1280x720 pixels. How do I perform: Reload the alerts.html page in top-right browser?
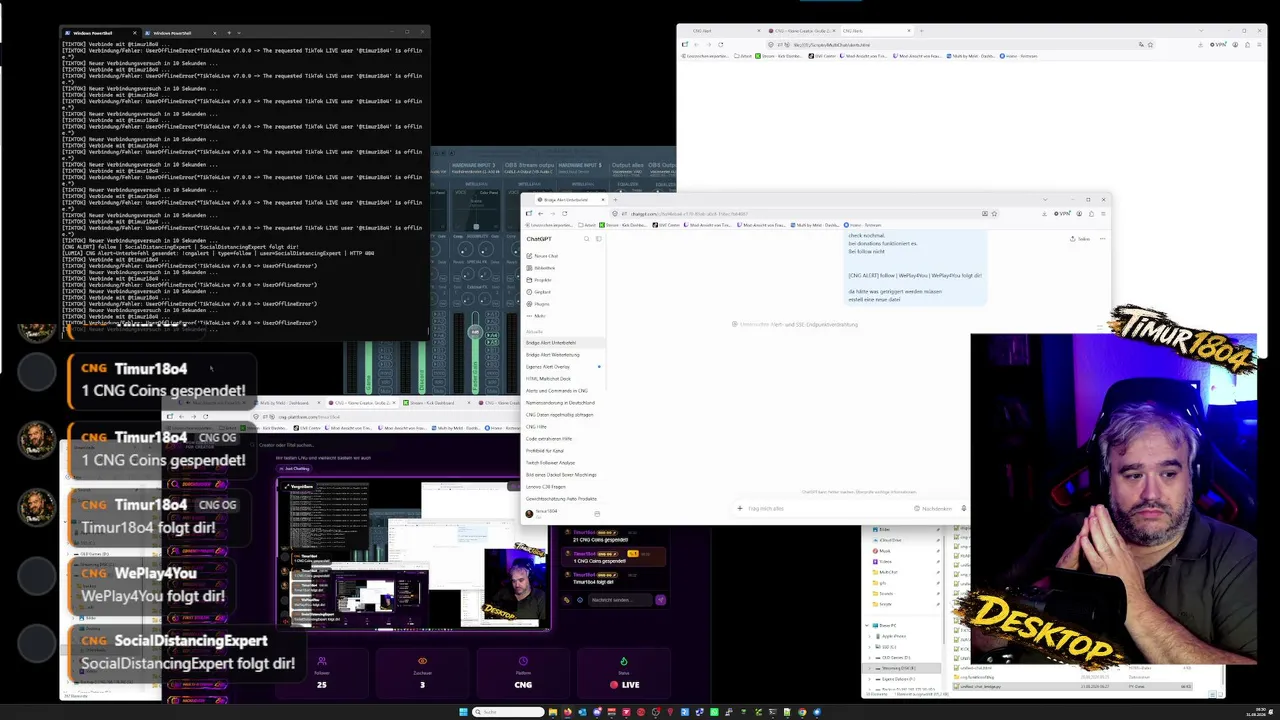[x=721, y=44]
